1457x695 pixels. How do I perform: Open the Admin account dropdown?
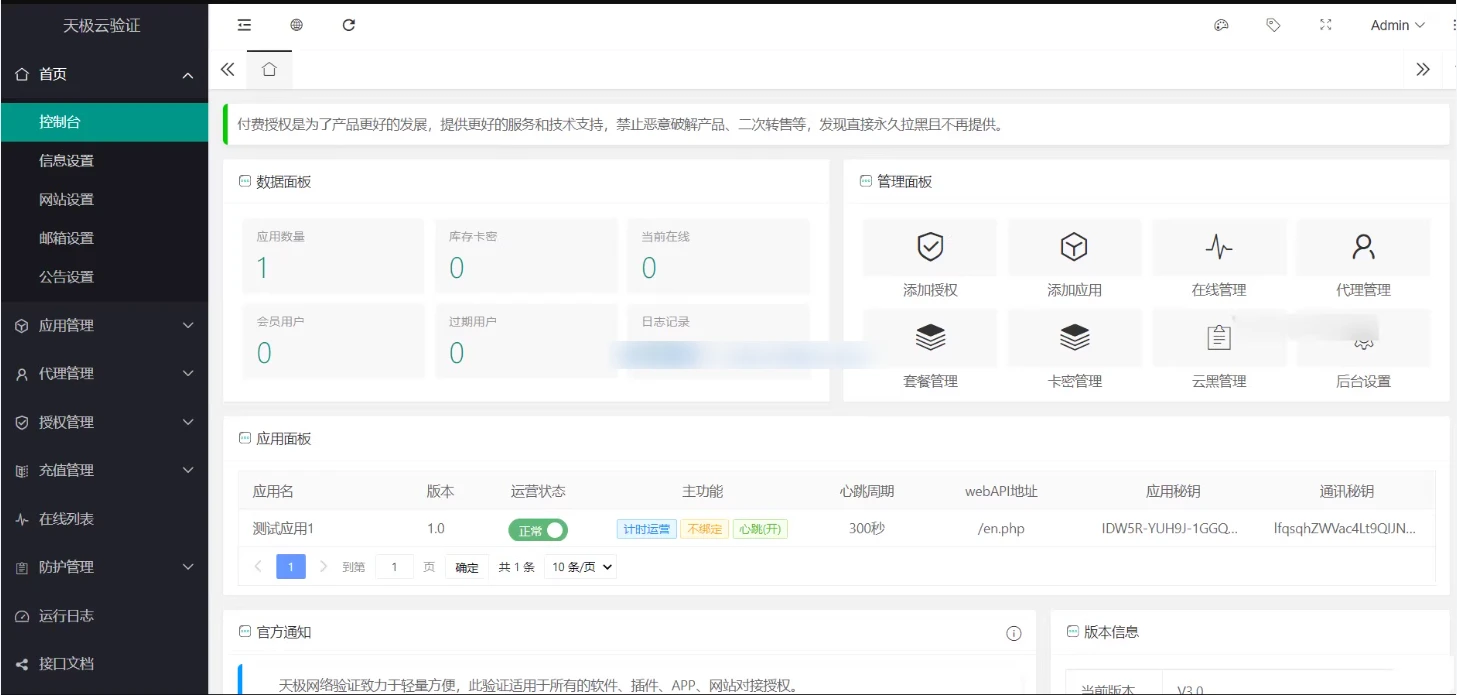click(1397, 25)
